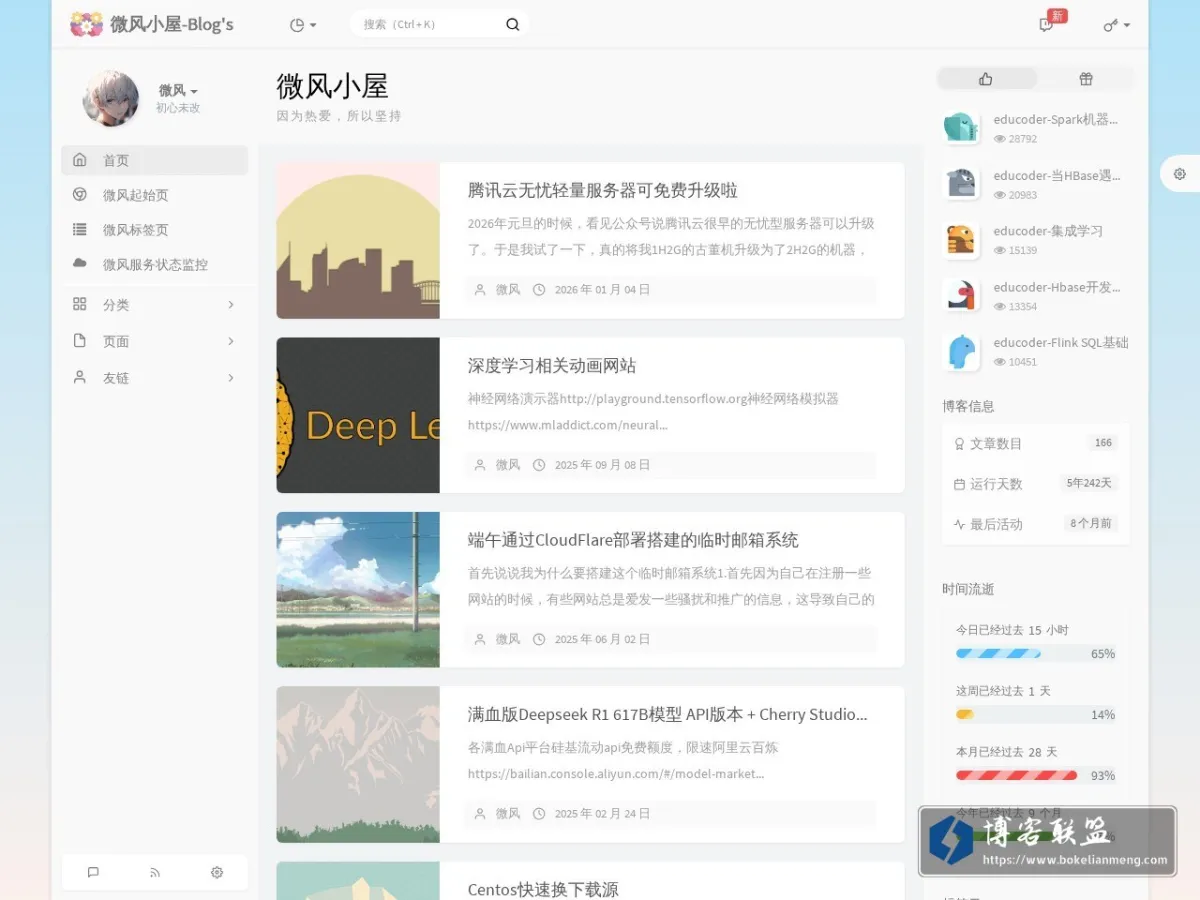Open popular post educoder-Hbase开发...
Image resolution: width=1200 pixels, height=900 pixels.
pos(1057,287)
